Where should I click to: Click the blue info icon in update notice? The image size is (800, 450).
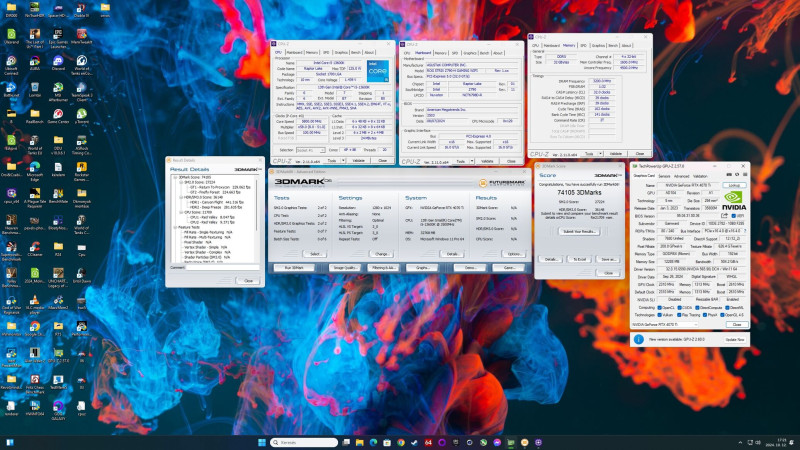point(639,339)
